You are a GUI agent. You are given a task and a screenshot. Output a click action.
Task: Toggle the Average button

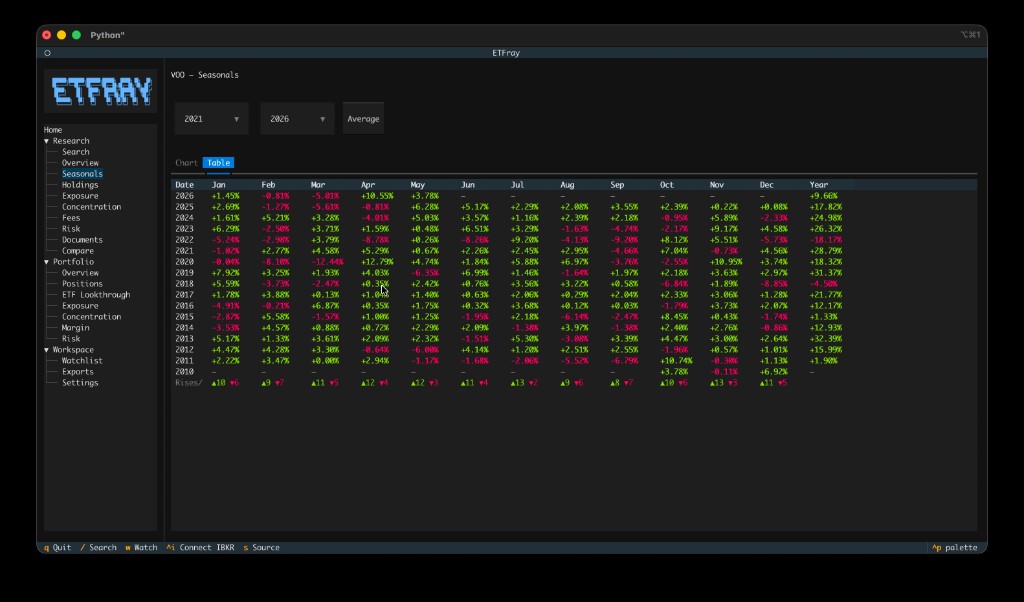[363, 119]
